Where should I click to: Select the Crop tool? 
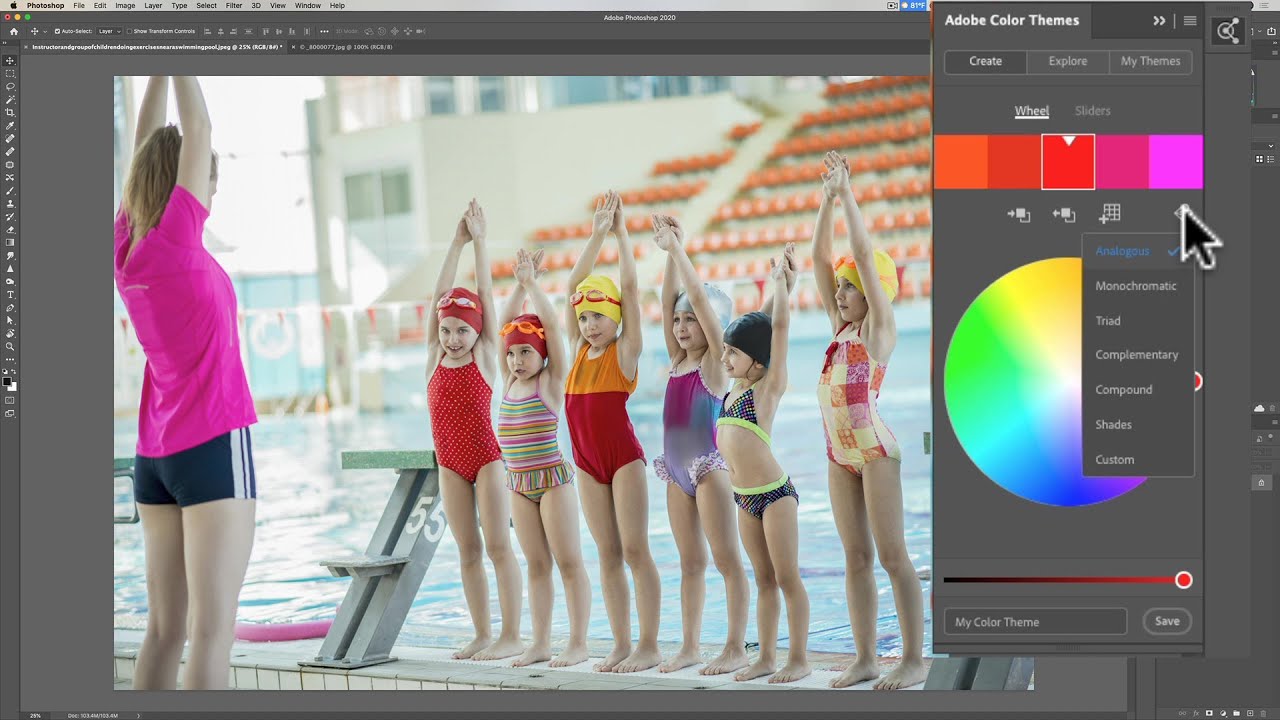(x=10, y=113)
